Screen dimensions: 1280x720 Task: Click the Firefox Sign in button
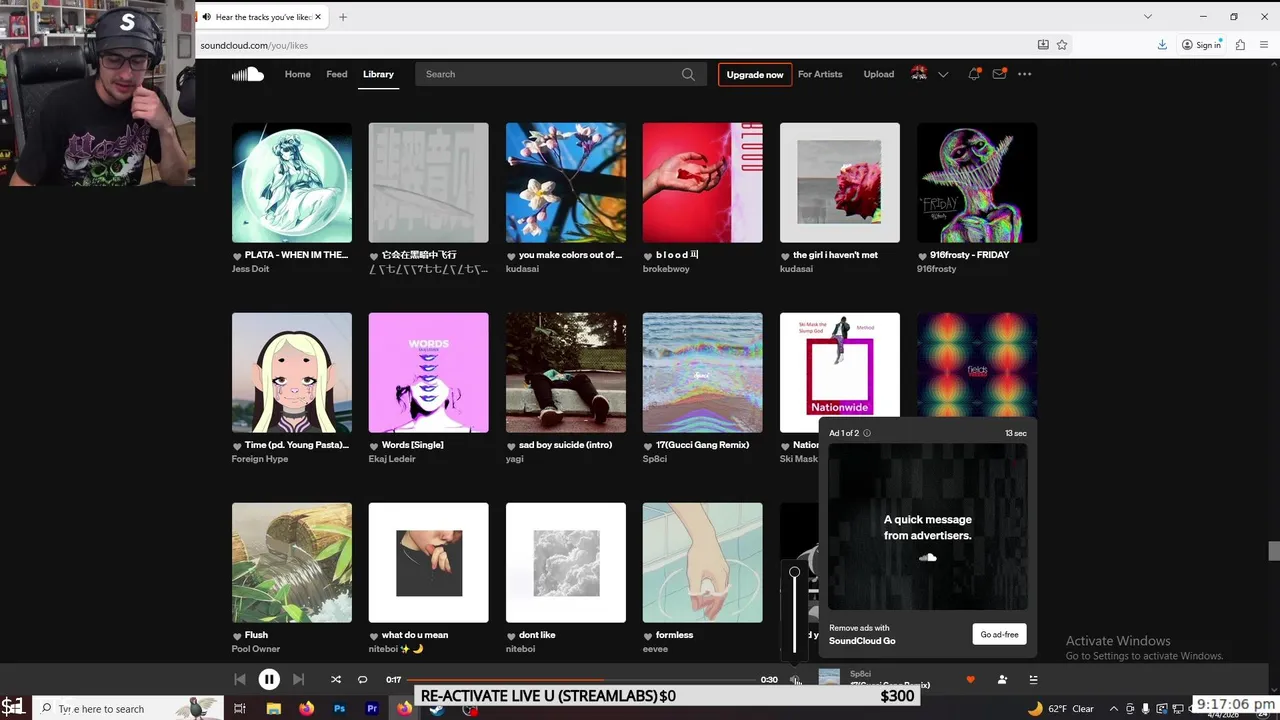tap(1201, 45)
